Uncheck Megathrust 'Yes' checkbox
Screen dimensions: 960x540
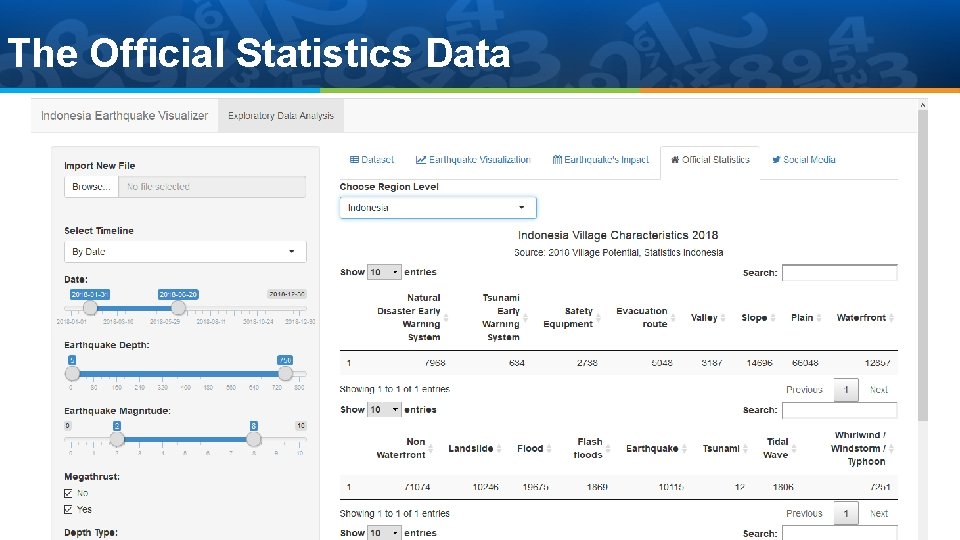point(68,509)
